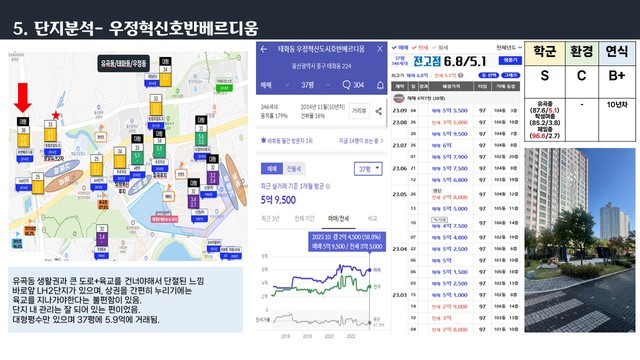Select the 매매 5억 4,800 trade row
This screenshot has height=360, width=640.
(x=456, y=237)
